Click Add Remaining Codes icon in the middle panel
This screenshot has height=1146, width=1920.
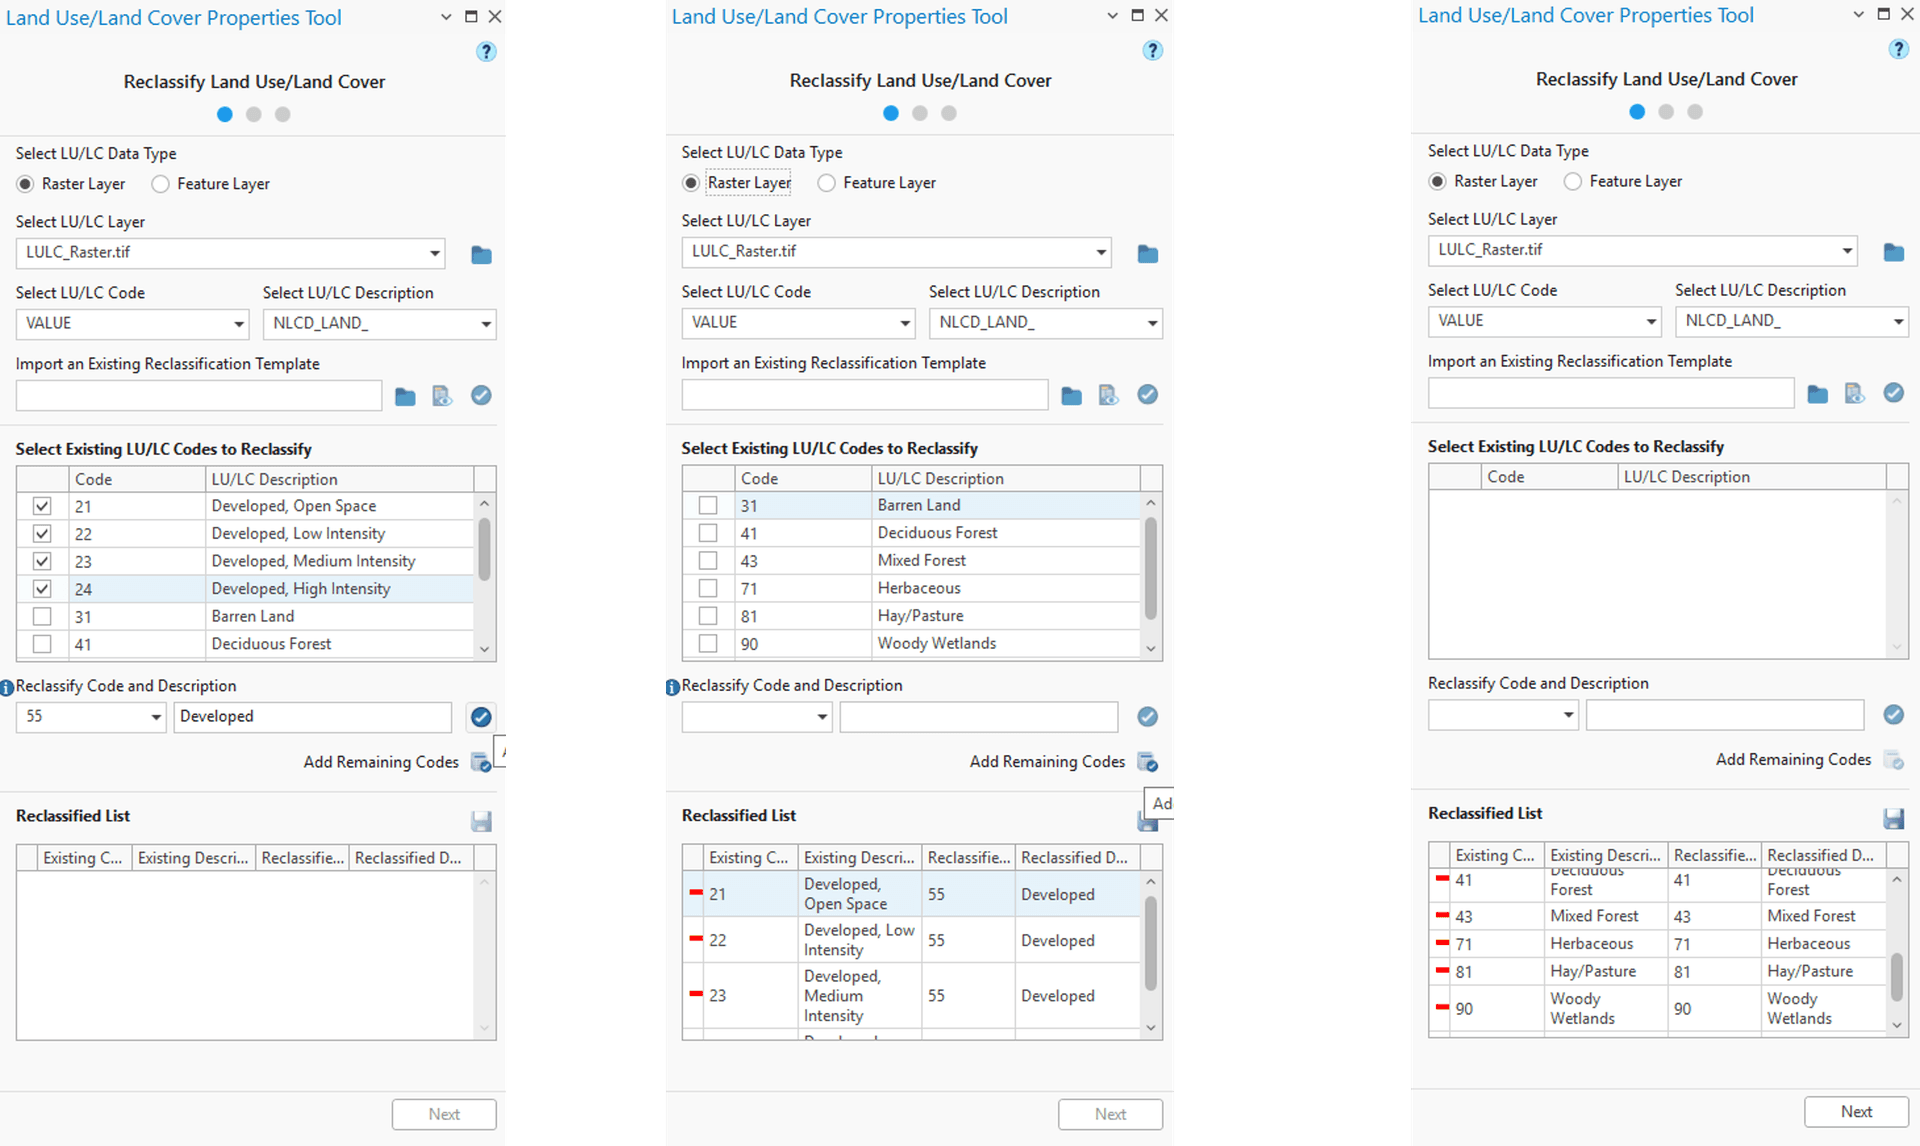click(x=1148, y=763)
